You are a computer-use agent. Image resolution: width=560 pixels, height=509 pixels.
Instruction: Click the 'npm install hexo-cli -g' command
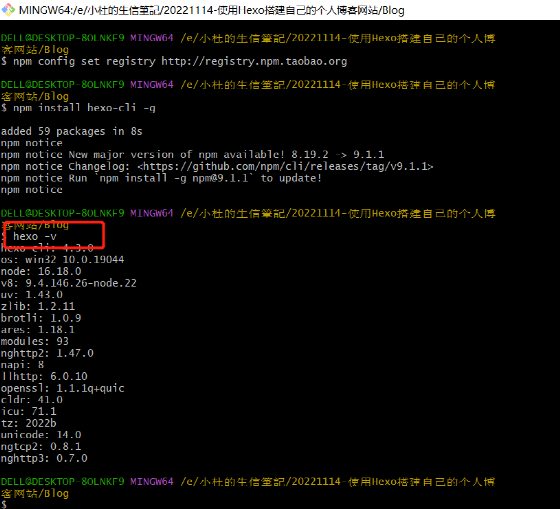78,108
